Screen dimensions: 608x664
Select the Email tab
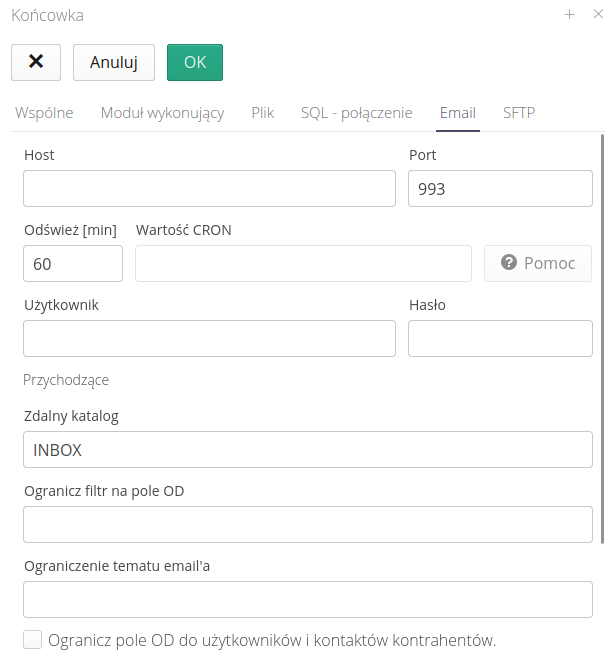coord(458,113)
